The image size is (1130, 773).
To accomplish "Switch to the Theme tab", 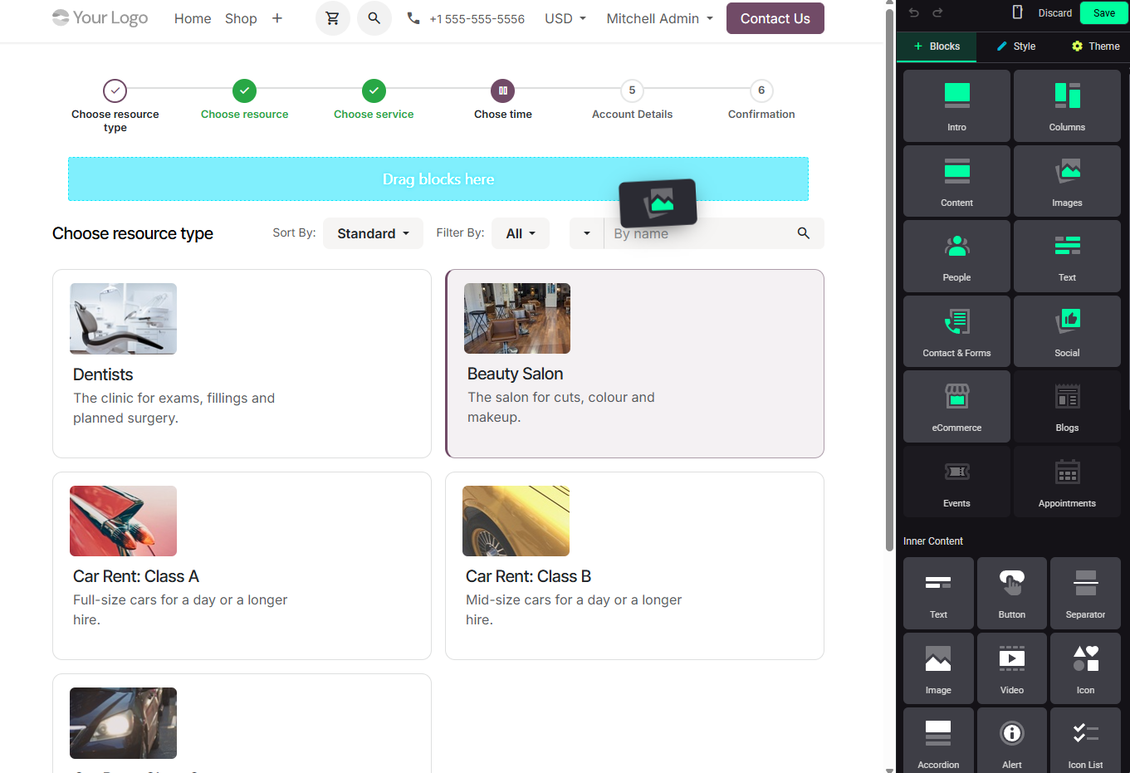I will (1095, 46).
